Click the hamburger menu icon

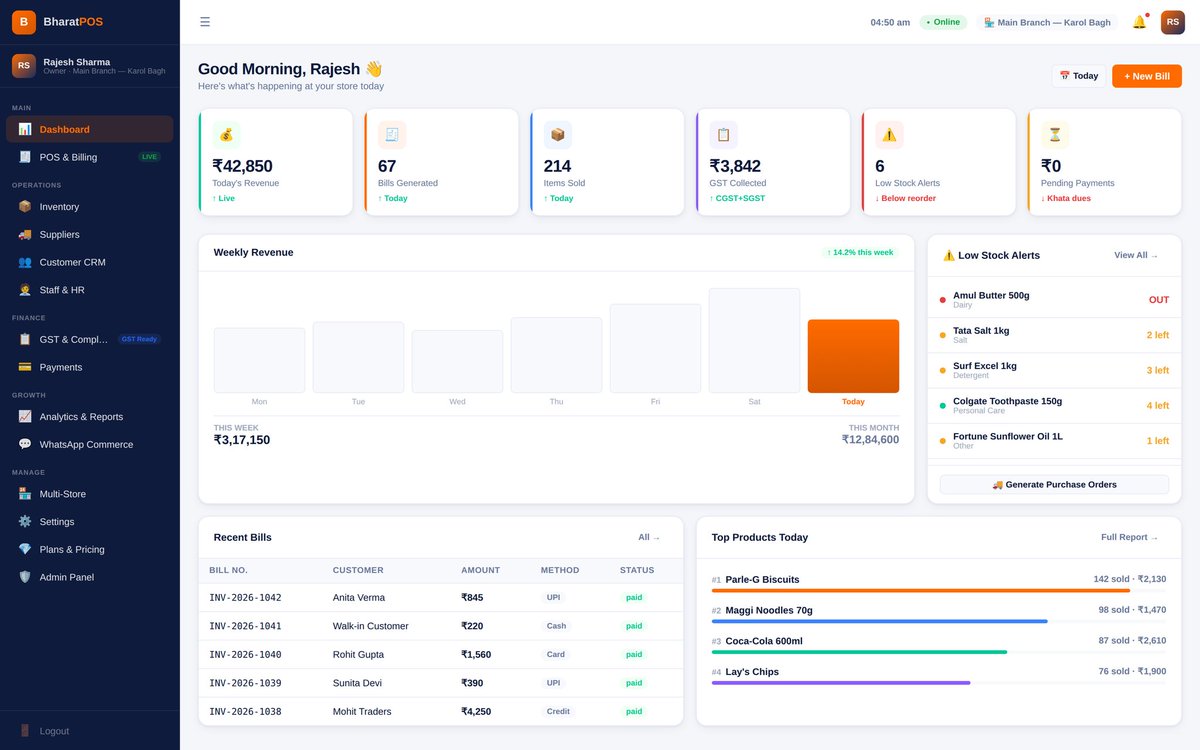[x=205, y=22]
